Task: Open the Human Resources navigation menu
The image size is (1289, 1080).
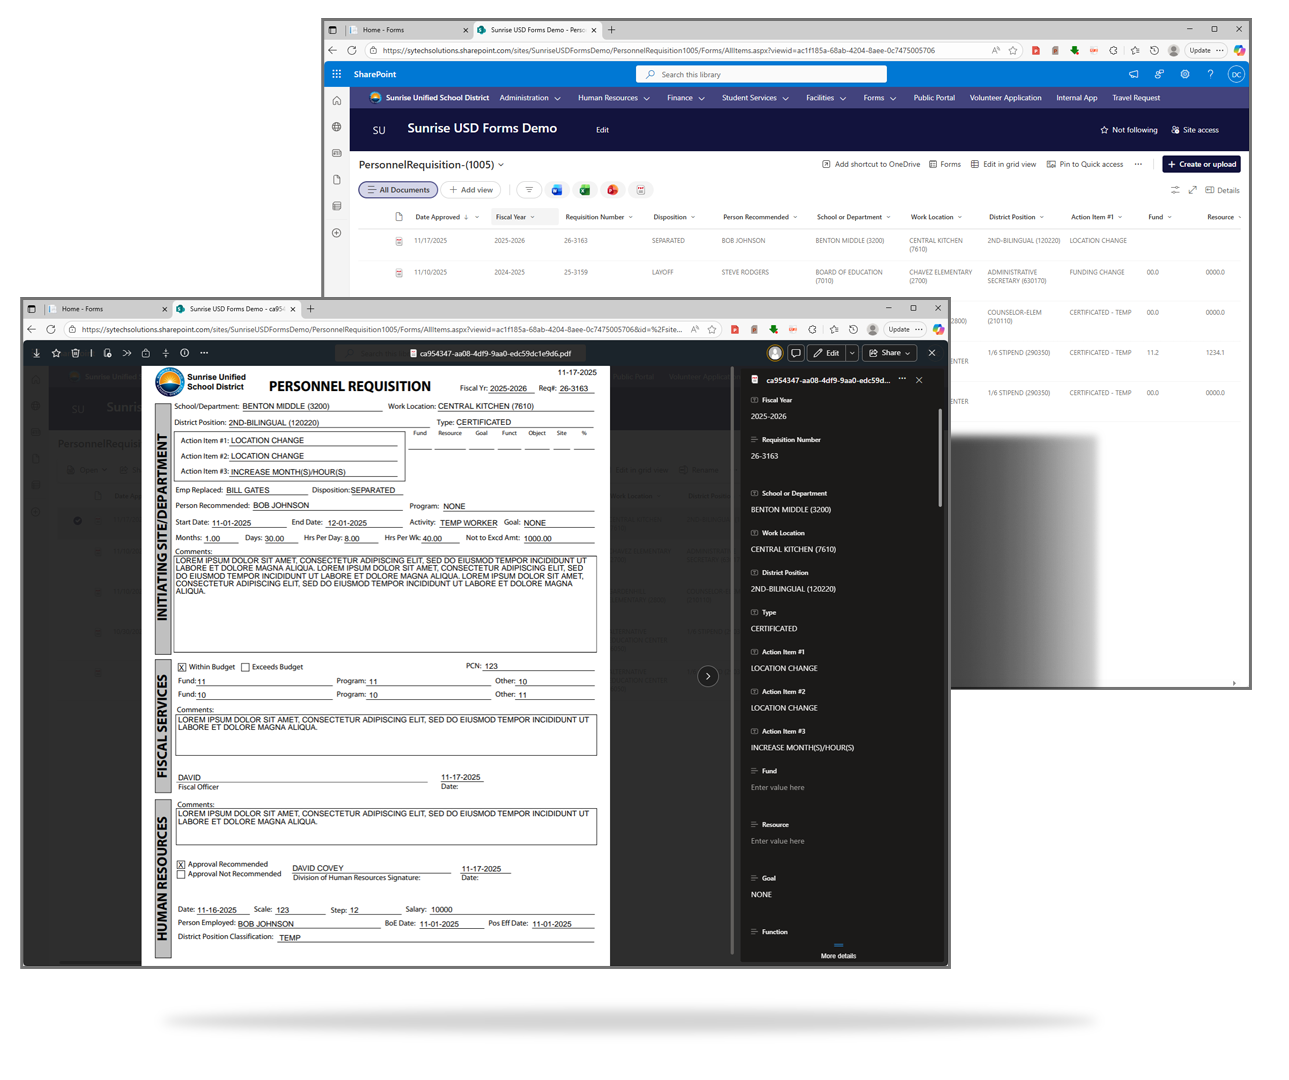Action: (x=613, y=98)
